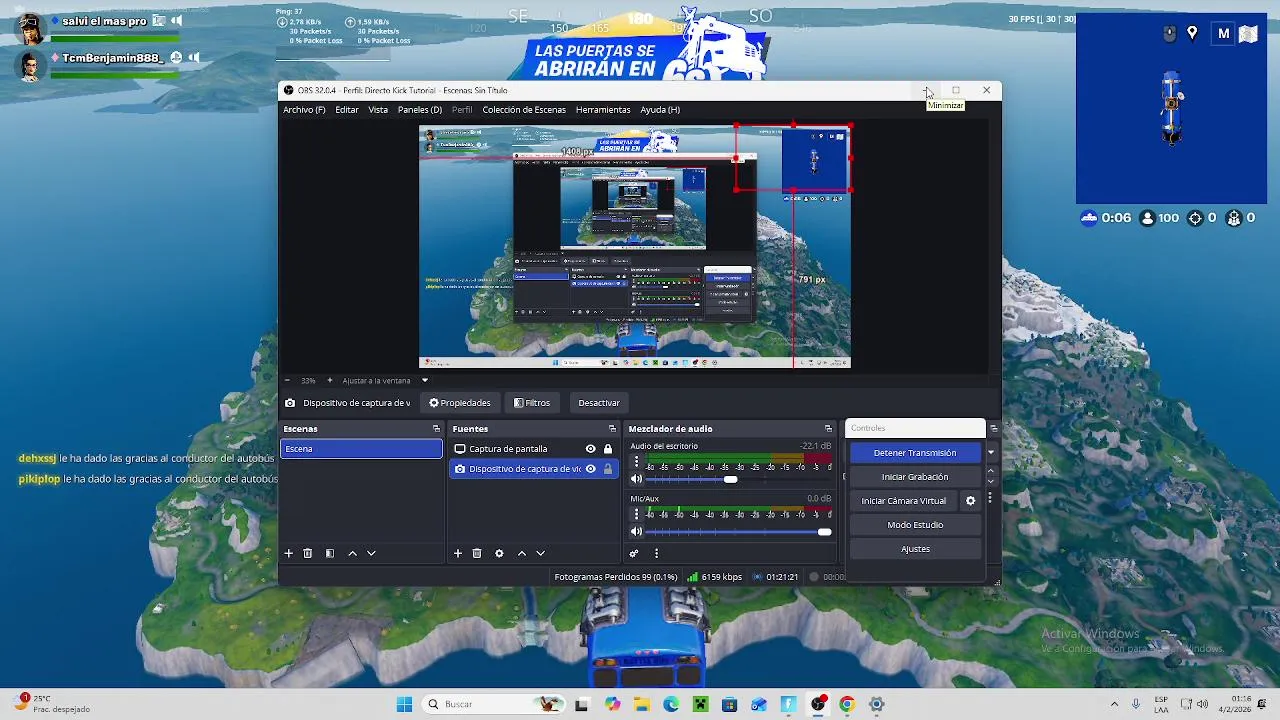Zoom out preview with the minus icon

(x=287, y=380)
